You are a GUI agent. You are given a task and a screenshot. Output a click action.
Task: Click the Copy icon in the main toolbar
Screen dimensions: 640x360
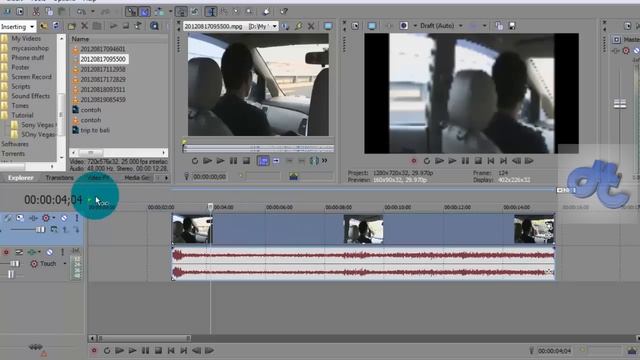pos(49,11)
